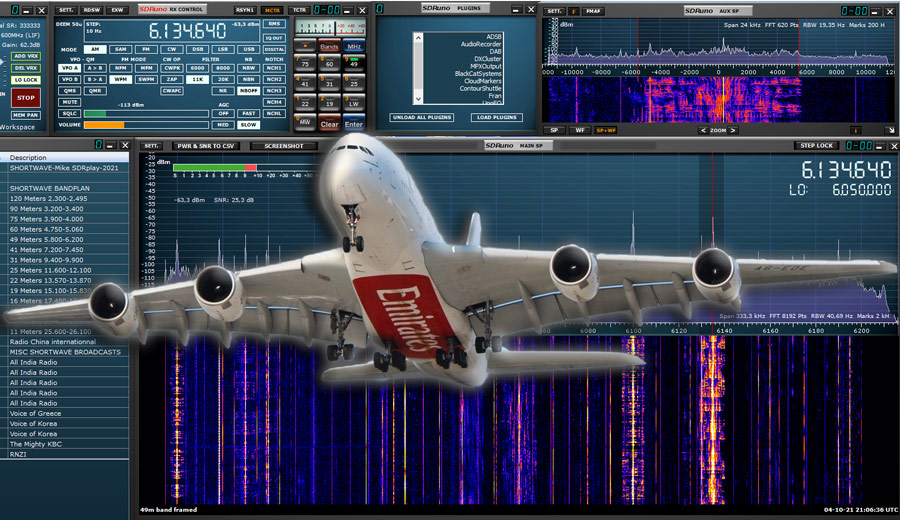Image resolution: width=900 pixels, height=520 pixels.
Task: Click the resize arrow icon in AUX SP
Action: [x=890, y=130]
